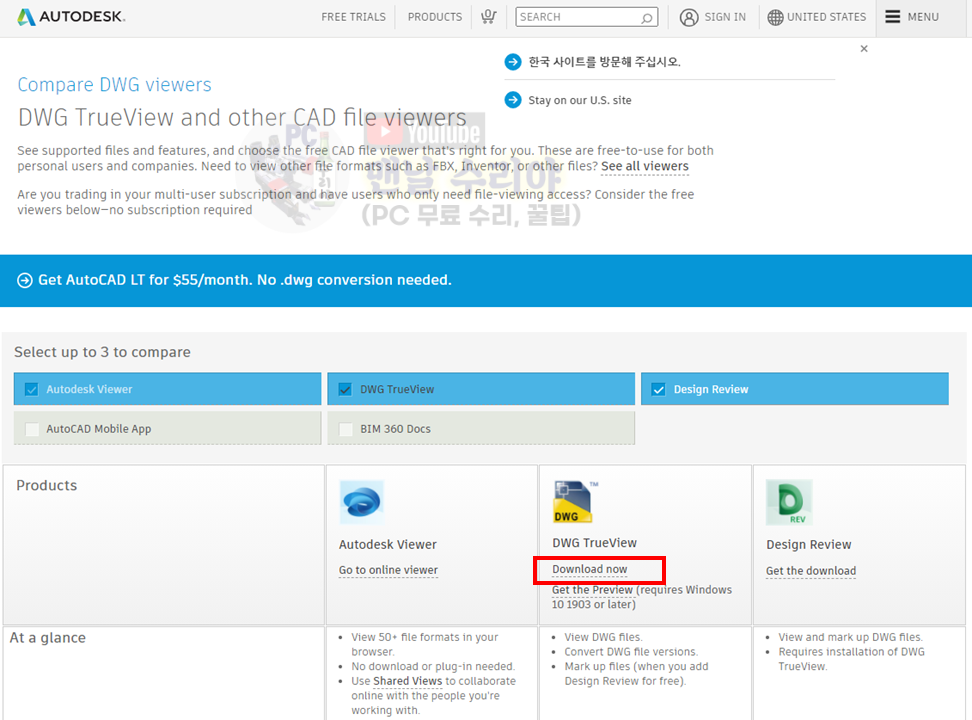Click SIGN IN text in header
Viewport: 972px width, 720px height.
point(725,17)
